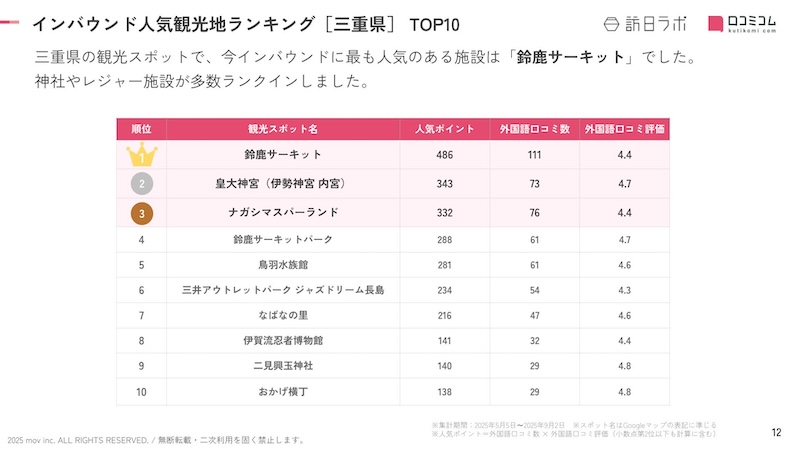800x450 pixels.
Task: Click the 順位 column header
Action: coord(142,129)
